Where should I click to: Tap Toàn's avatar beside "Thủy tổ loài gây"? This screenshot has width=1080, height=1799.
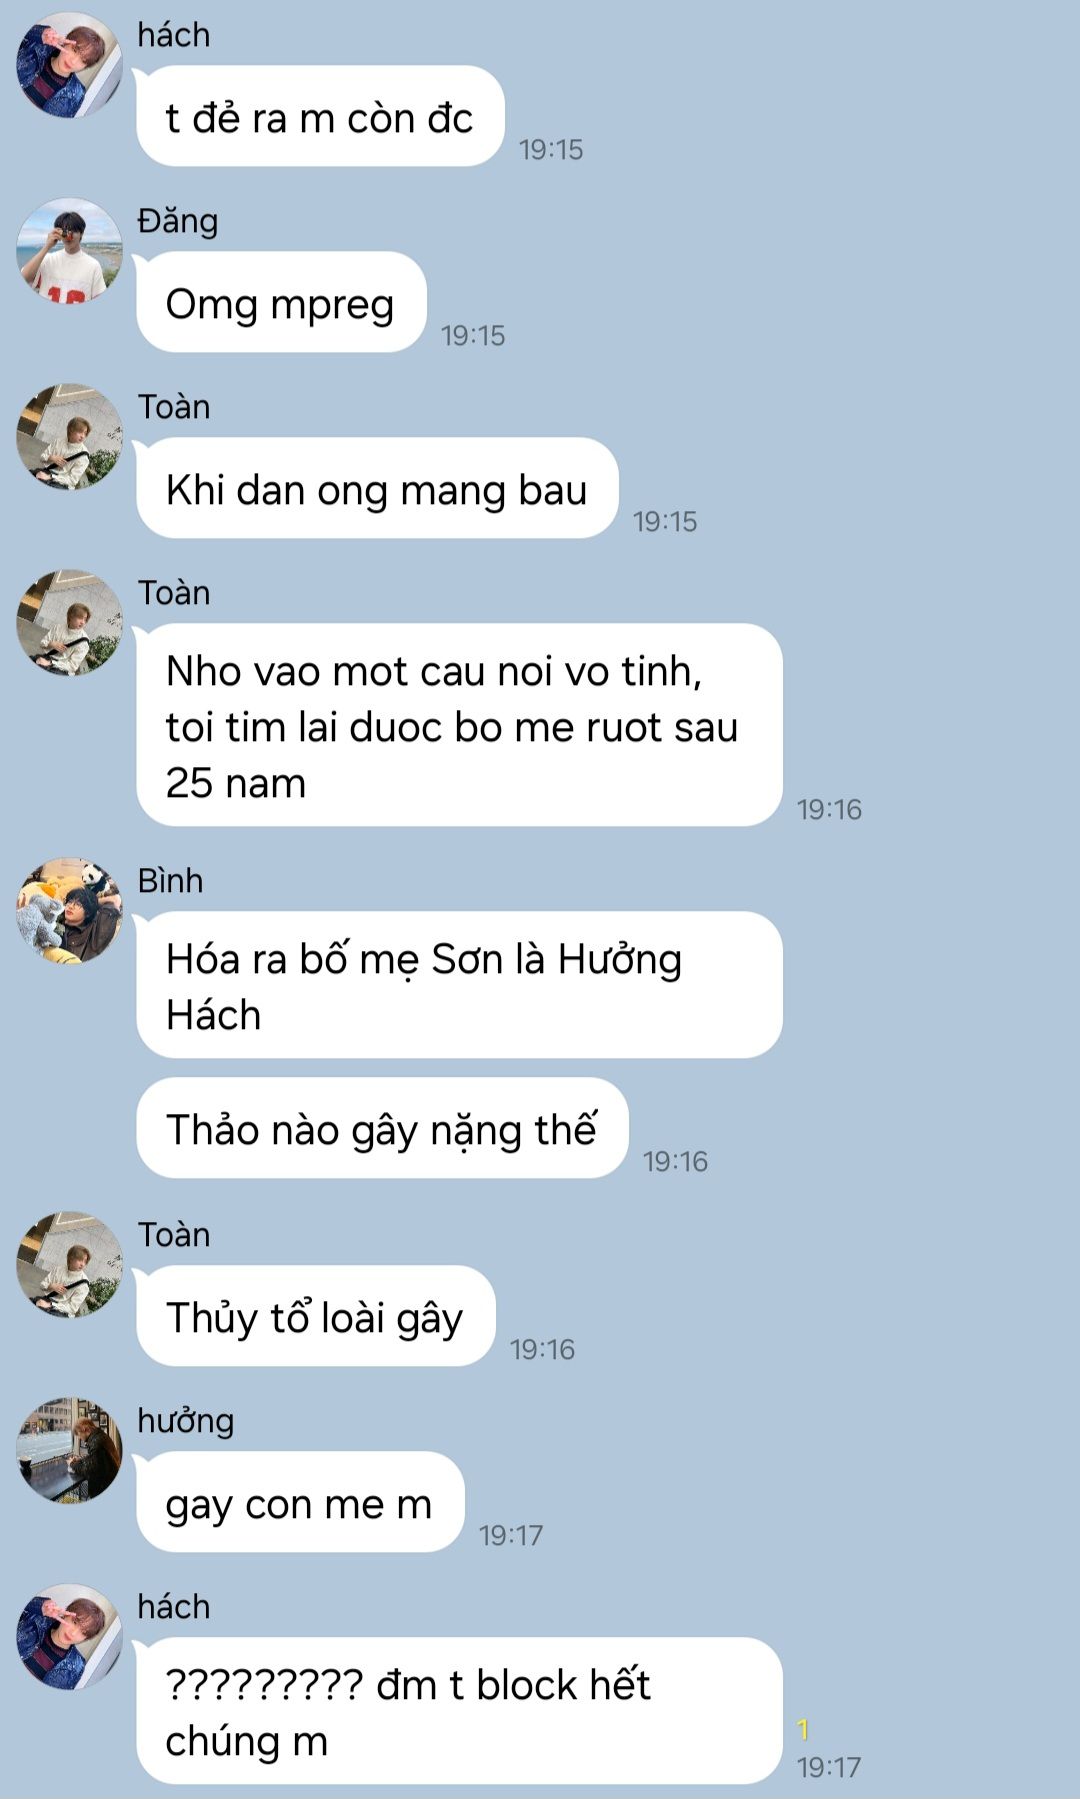(69, 1265)
